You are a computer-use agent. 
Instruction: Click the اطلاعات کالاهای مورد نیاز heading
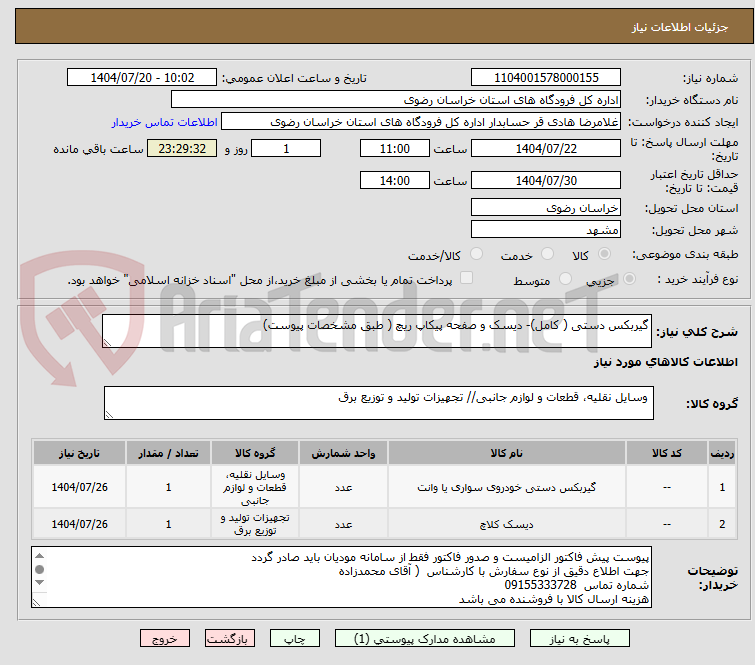pyautogui.click(x=665, y=362)
